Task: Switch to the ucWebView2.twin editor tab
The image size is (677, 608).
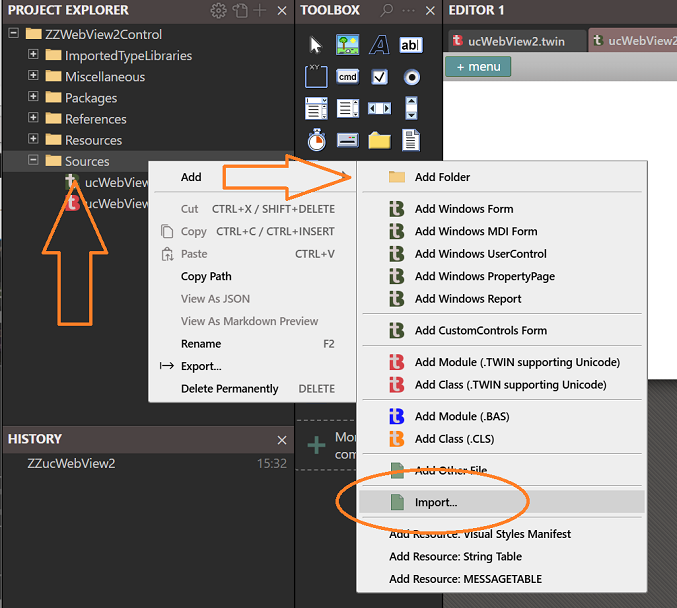Action: pos(512,41)
